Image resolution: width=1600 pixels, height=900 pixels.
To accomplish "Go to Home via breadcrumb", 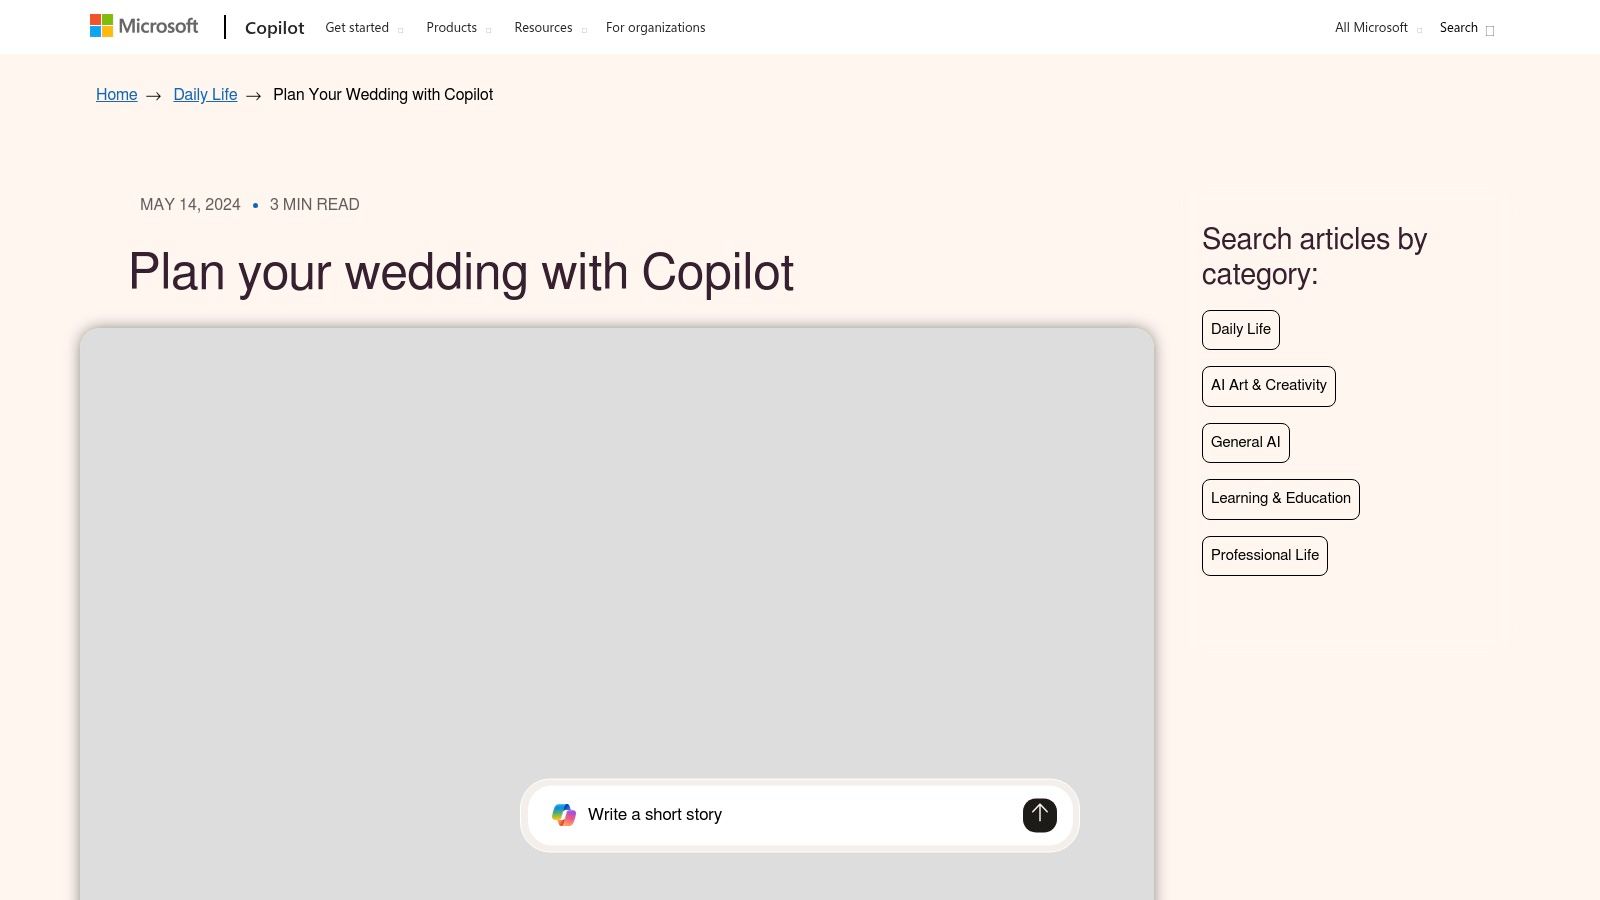I will (x=117, y=95).
